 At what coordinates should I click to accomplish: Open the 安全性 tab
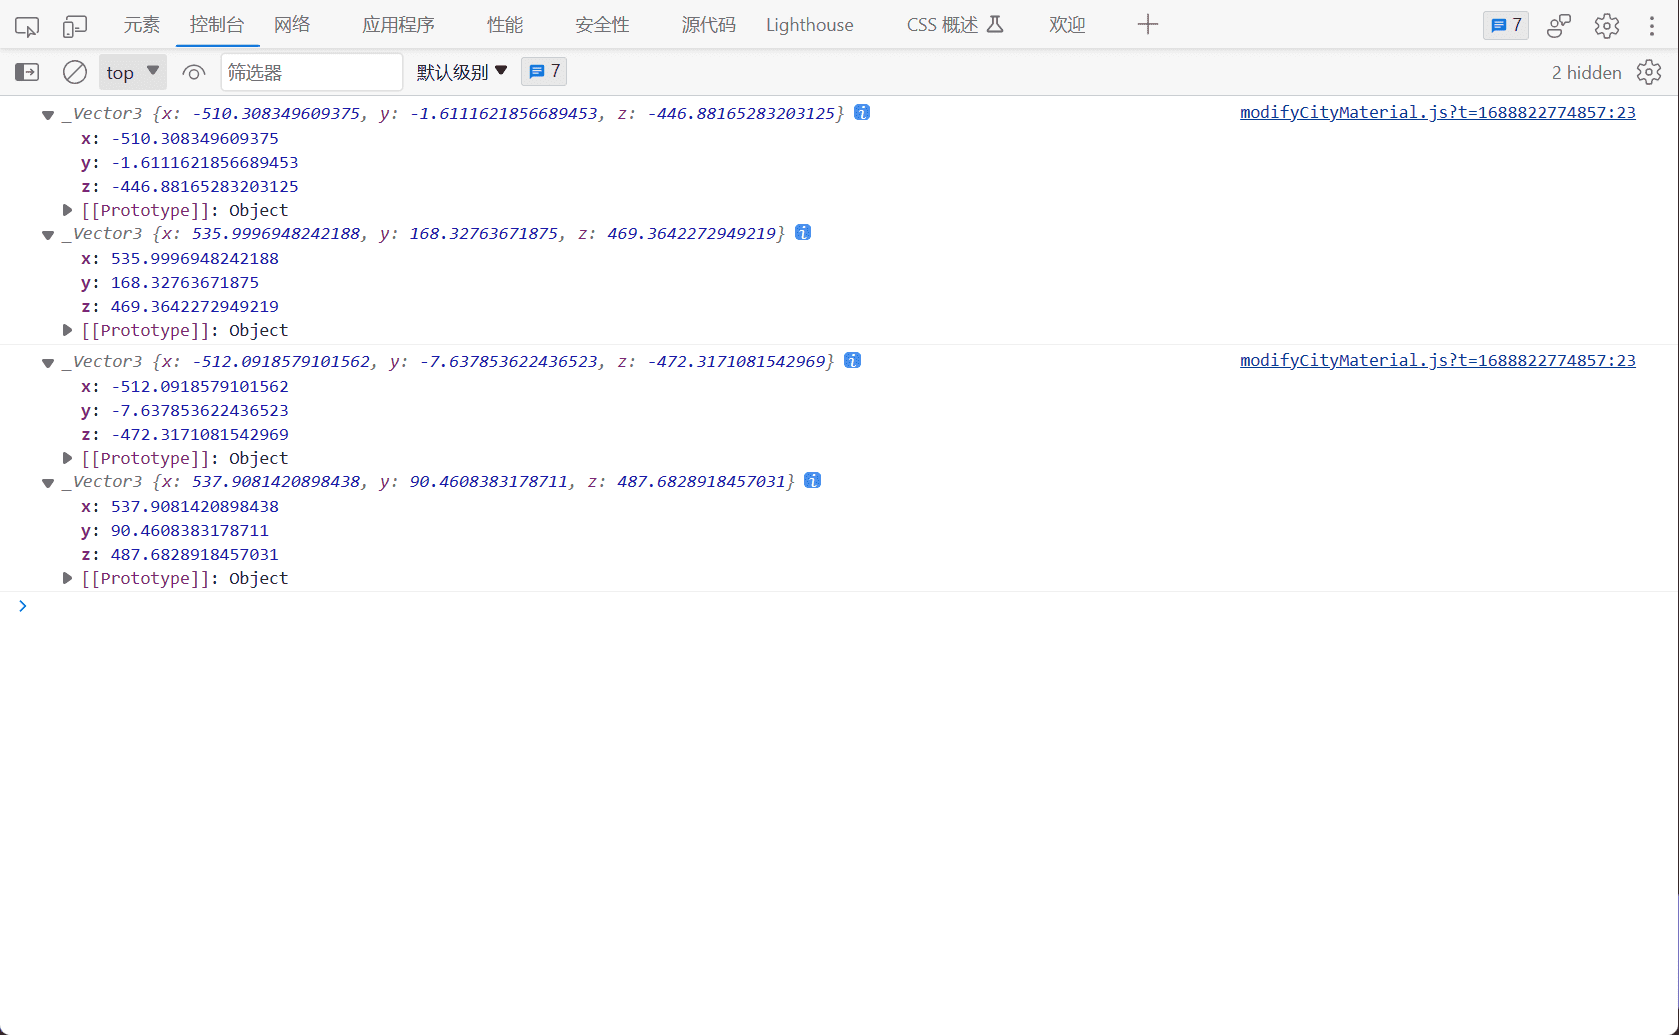(x=602, y=25)
